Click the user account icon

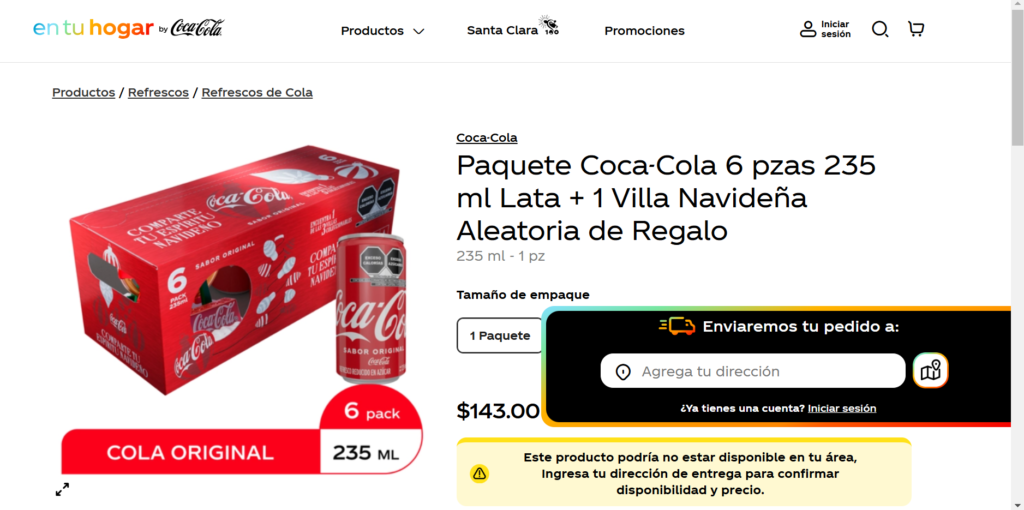point(808,29)
